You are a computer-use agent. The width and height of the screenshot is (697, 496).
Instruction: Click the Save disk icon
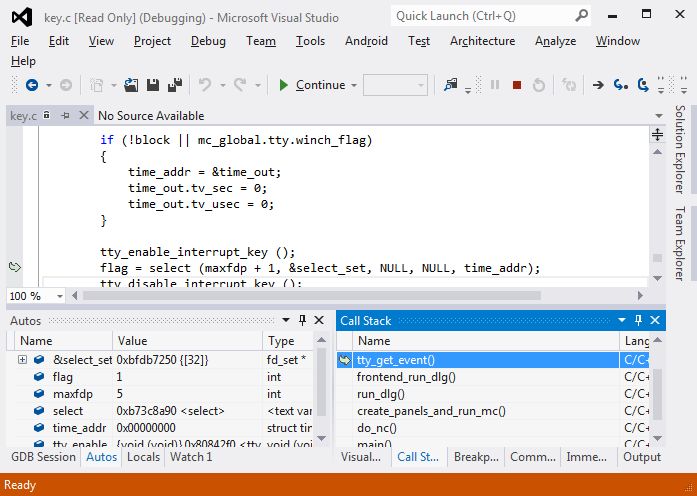[x=153, y=85]
